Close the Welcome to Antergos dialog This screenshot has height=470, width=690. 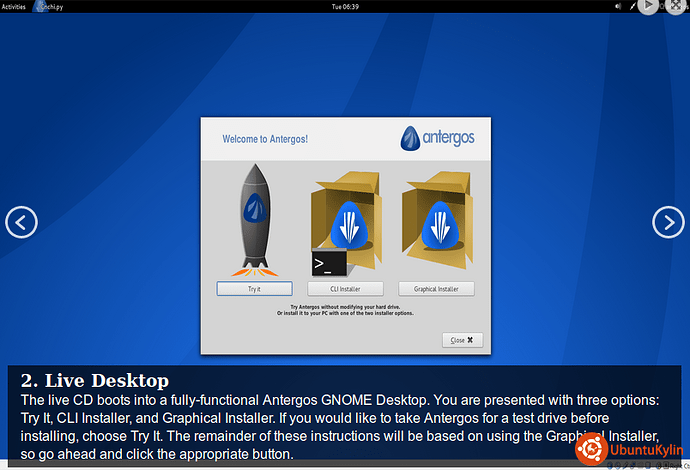[x=463, y=339]
